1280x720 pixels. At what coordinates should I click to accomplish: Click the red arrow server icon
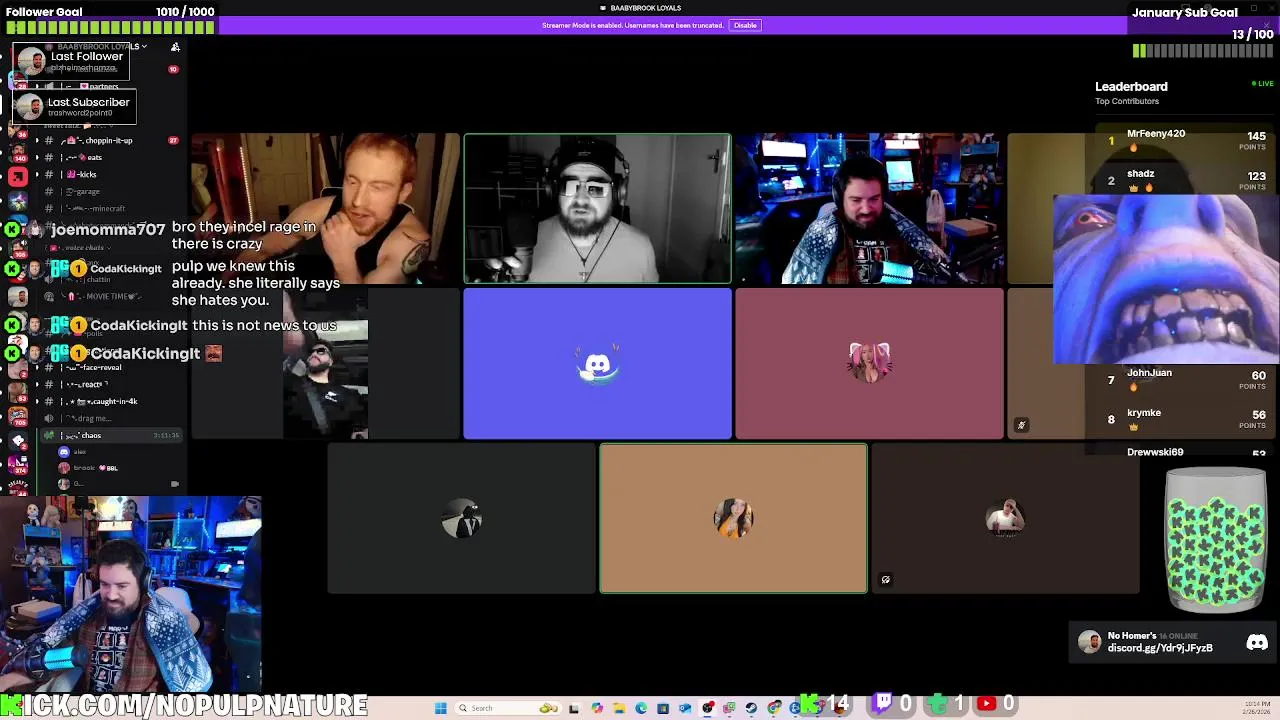(x=18, y=177)
